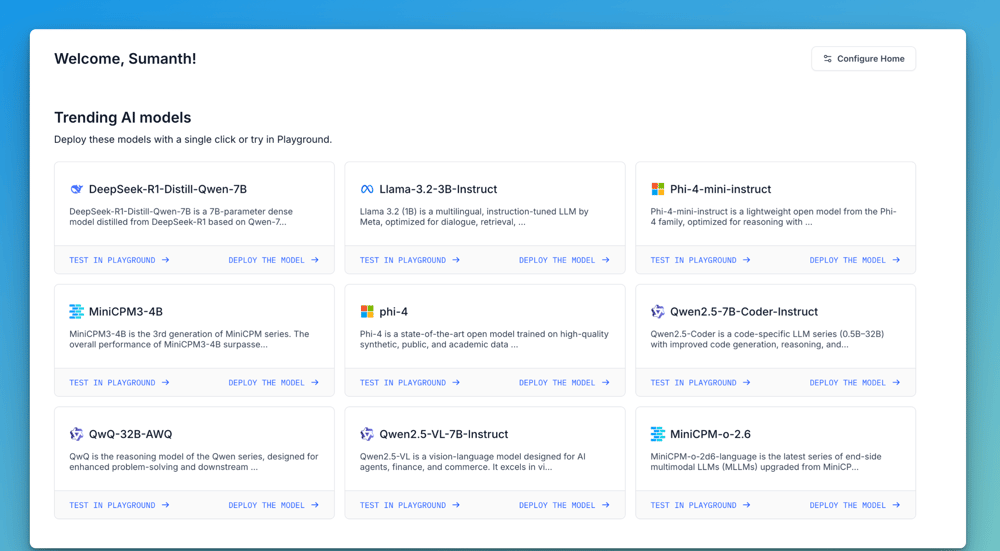1000x551 pixels.
Task: Deploy the QwQ-32B-AWQ model
Action: [273, 505]
